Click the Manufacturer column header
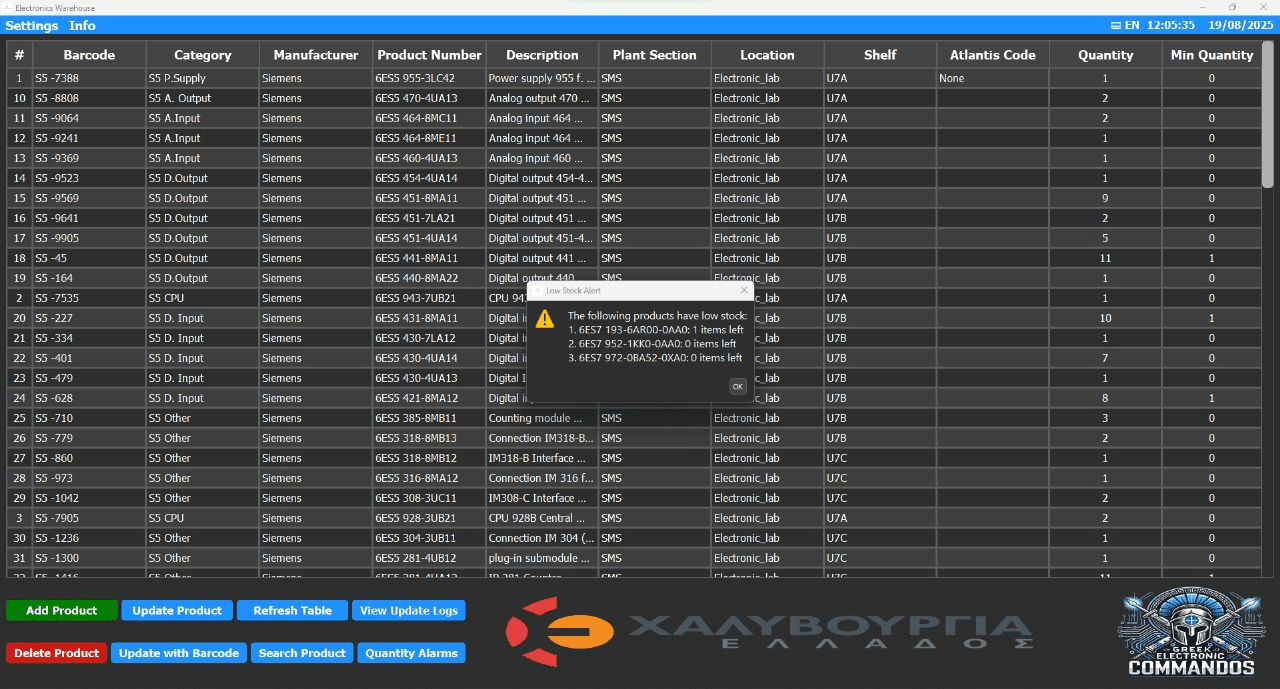Viewport: 1280px width, 689px height. 315,55
